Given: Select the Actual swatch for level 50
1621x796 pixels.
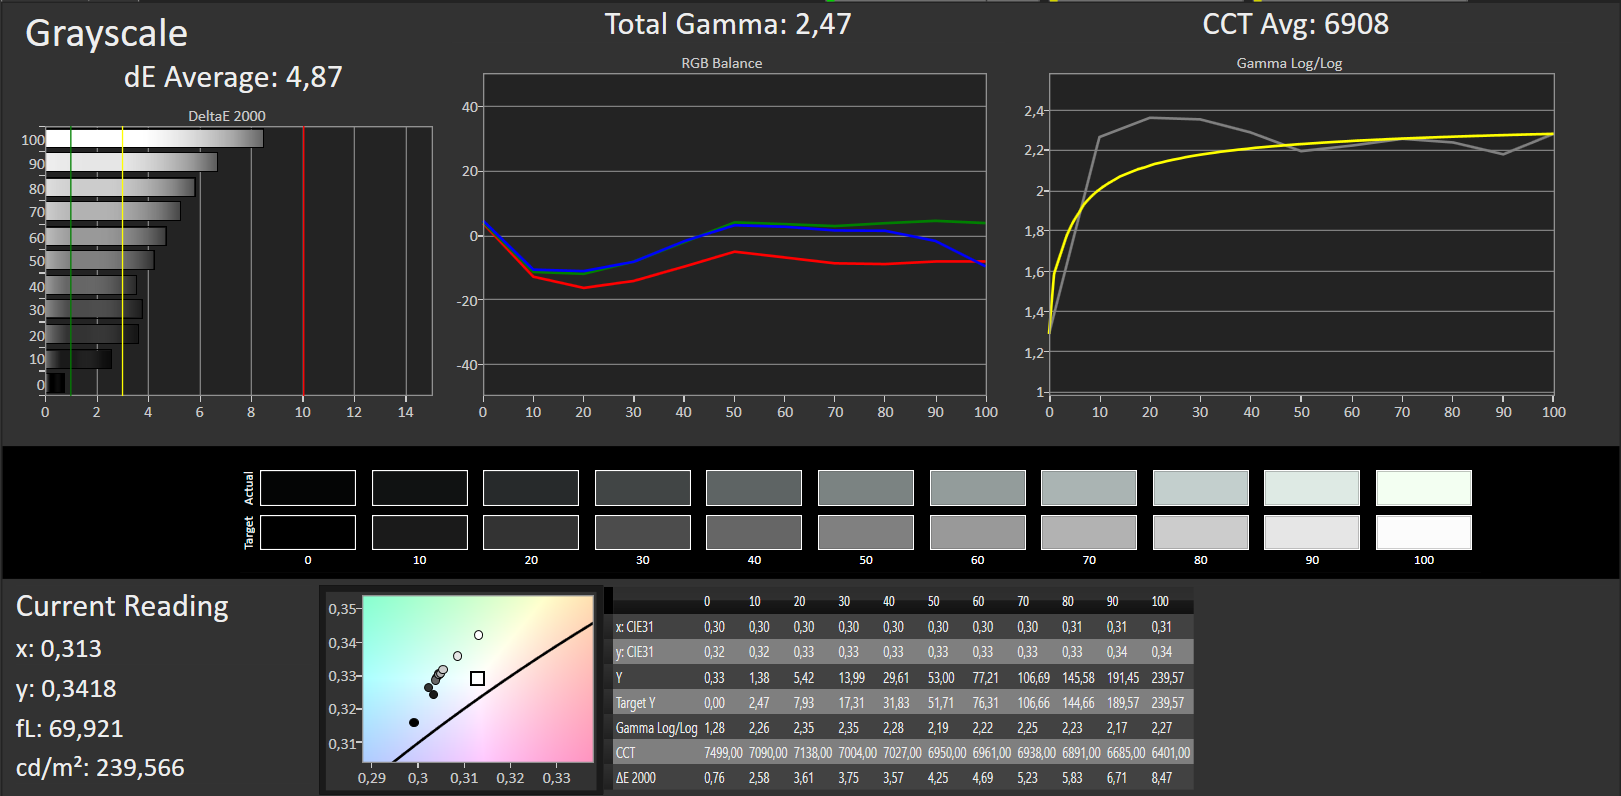Looking at the screenshot, I should pyautogui.click(x=866, y=488).
